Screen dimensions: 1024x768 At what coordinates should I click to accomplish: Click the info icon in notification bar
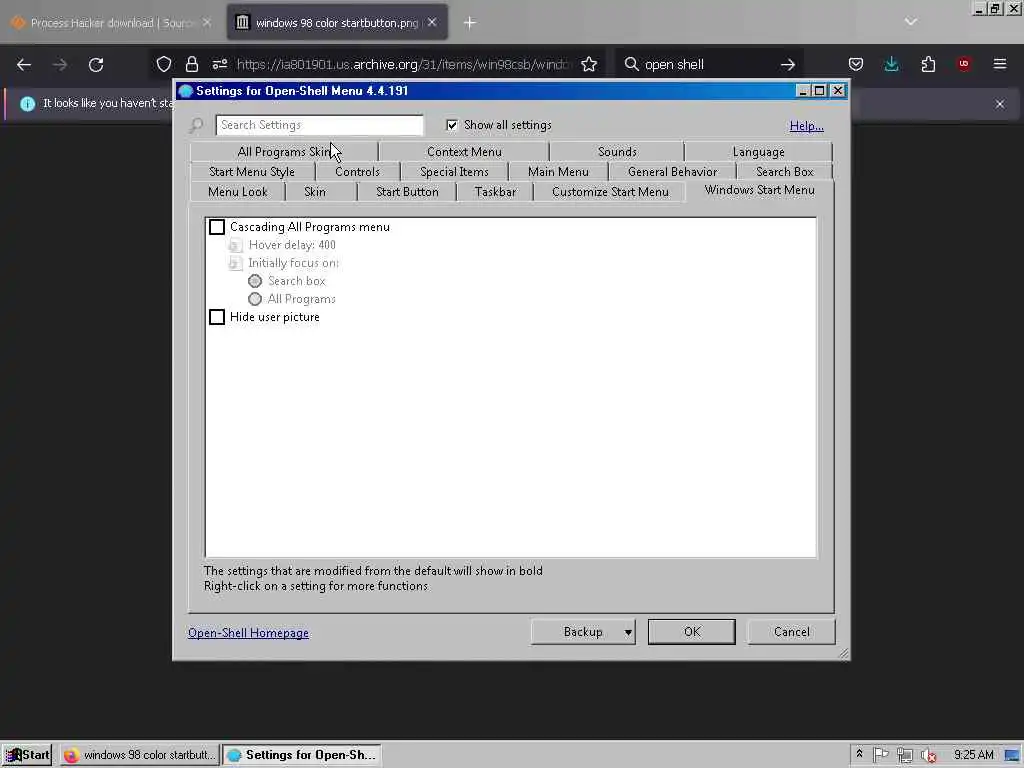(27, 103)
